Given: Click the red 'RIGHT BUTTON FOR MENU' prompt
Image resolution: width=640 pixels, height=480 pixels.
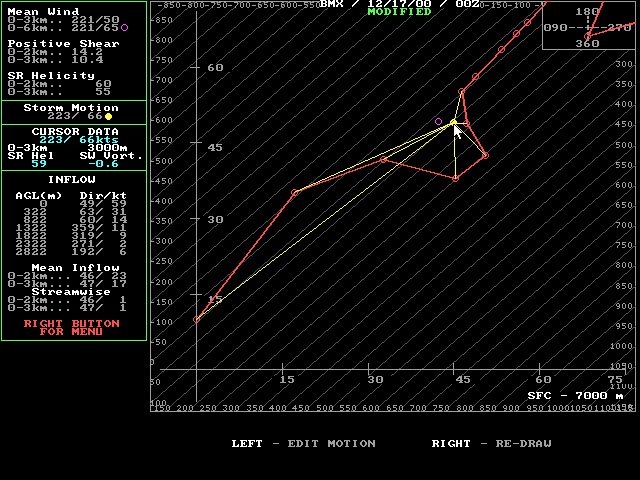Looking at the screenshot, I should pos(71,327).
